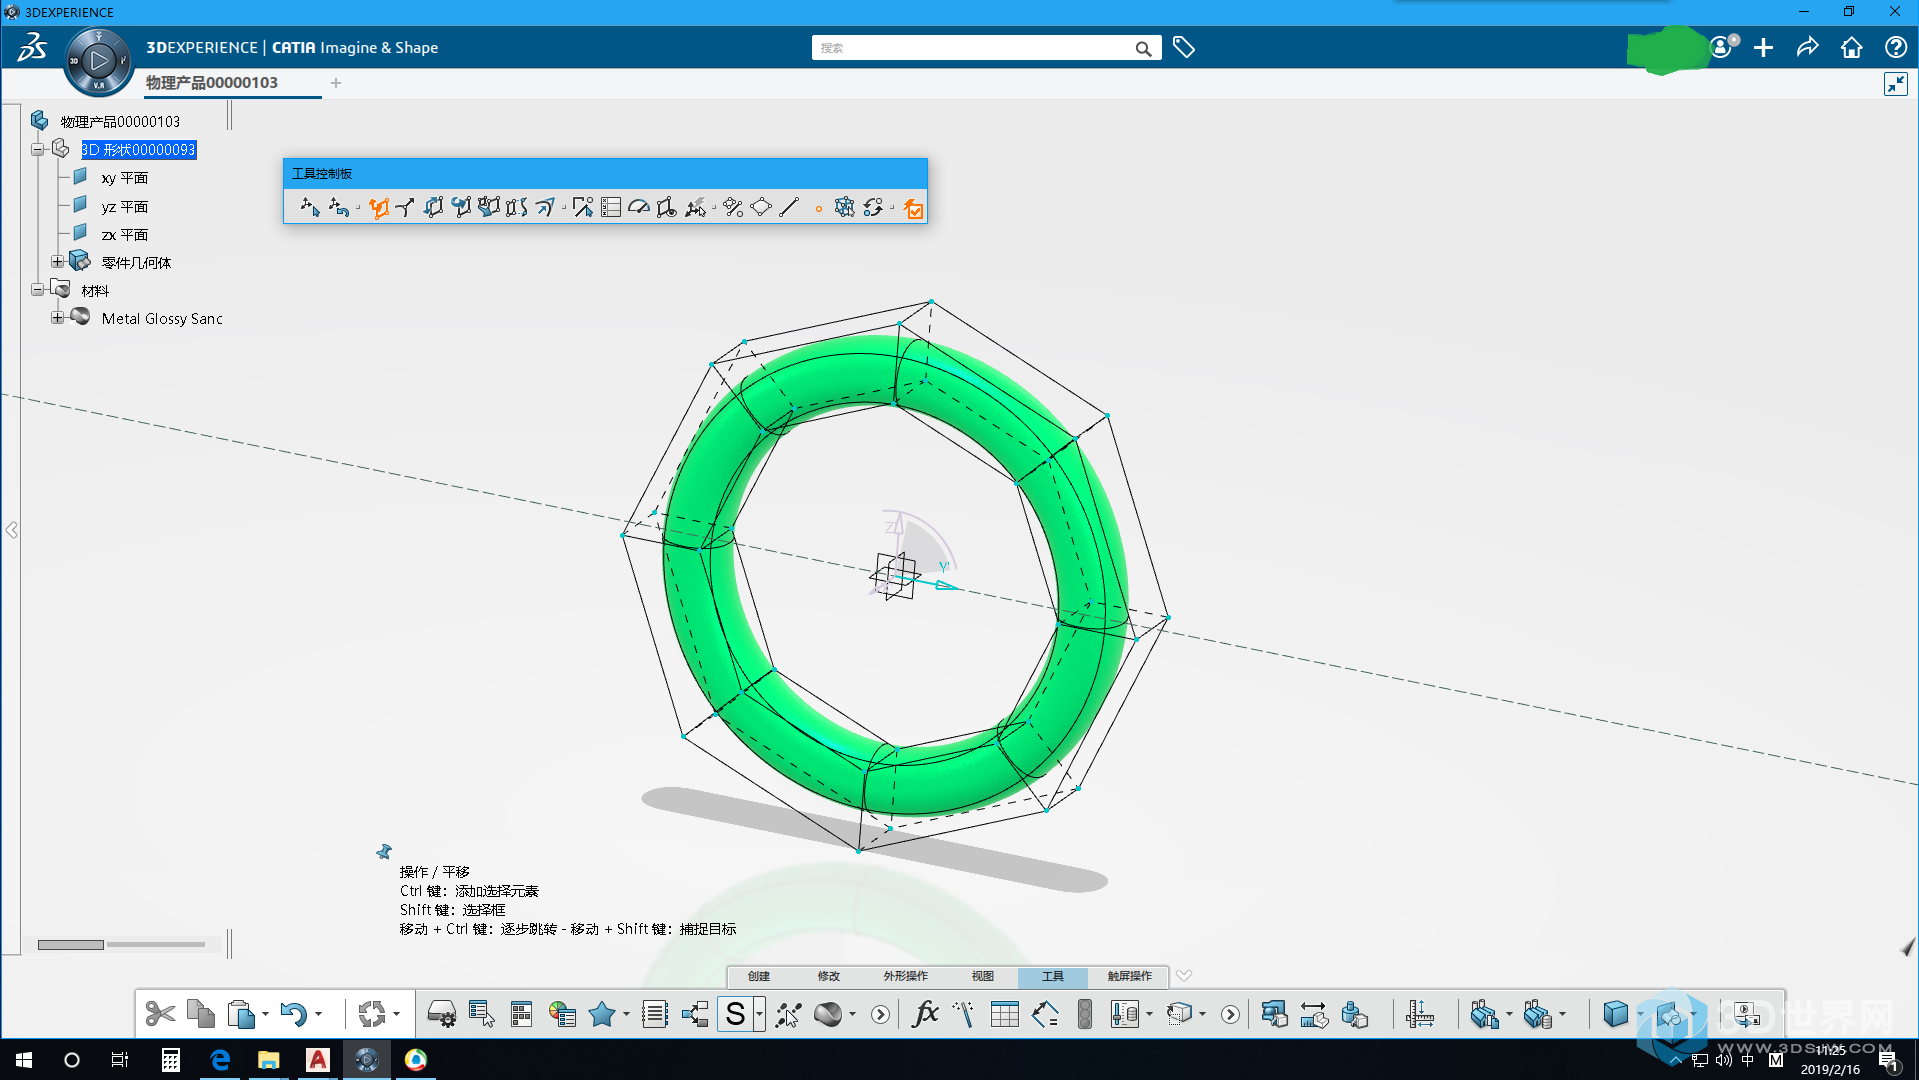Click the Cut scissors icon
The image size is (1919, 1080).
point(160,1014)
